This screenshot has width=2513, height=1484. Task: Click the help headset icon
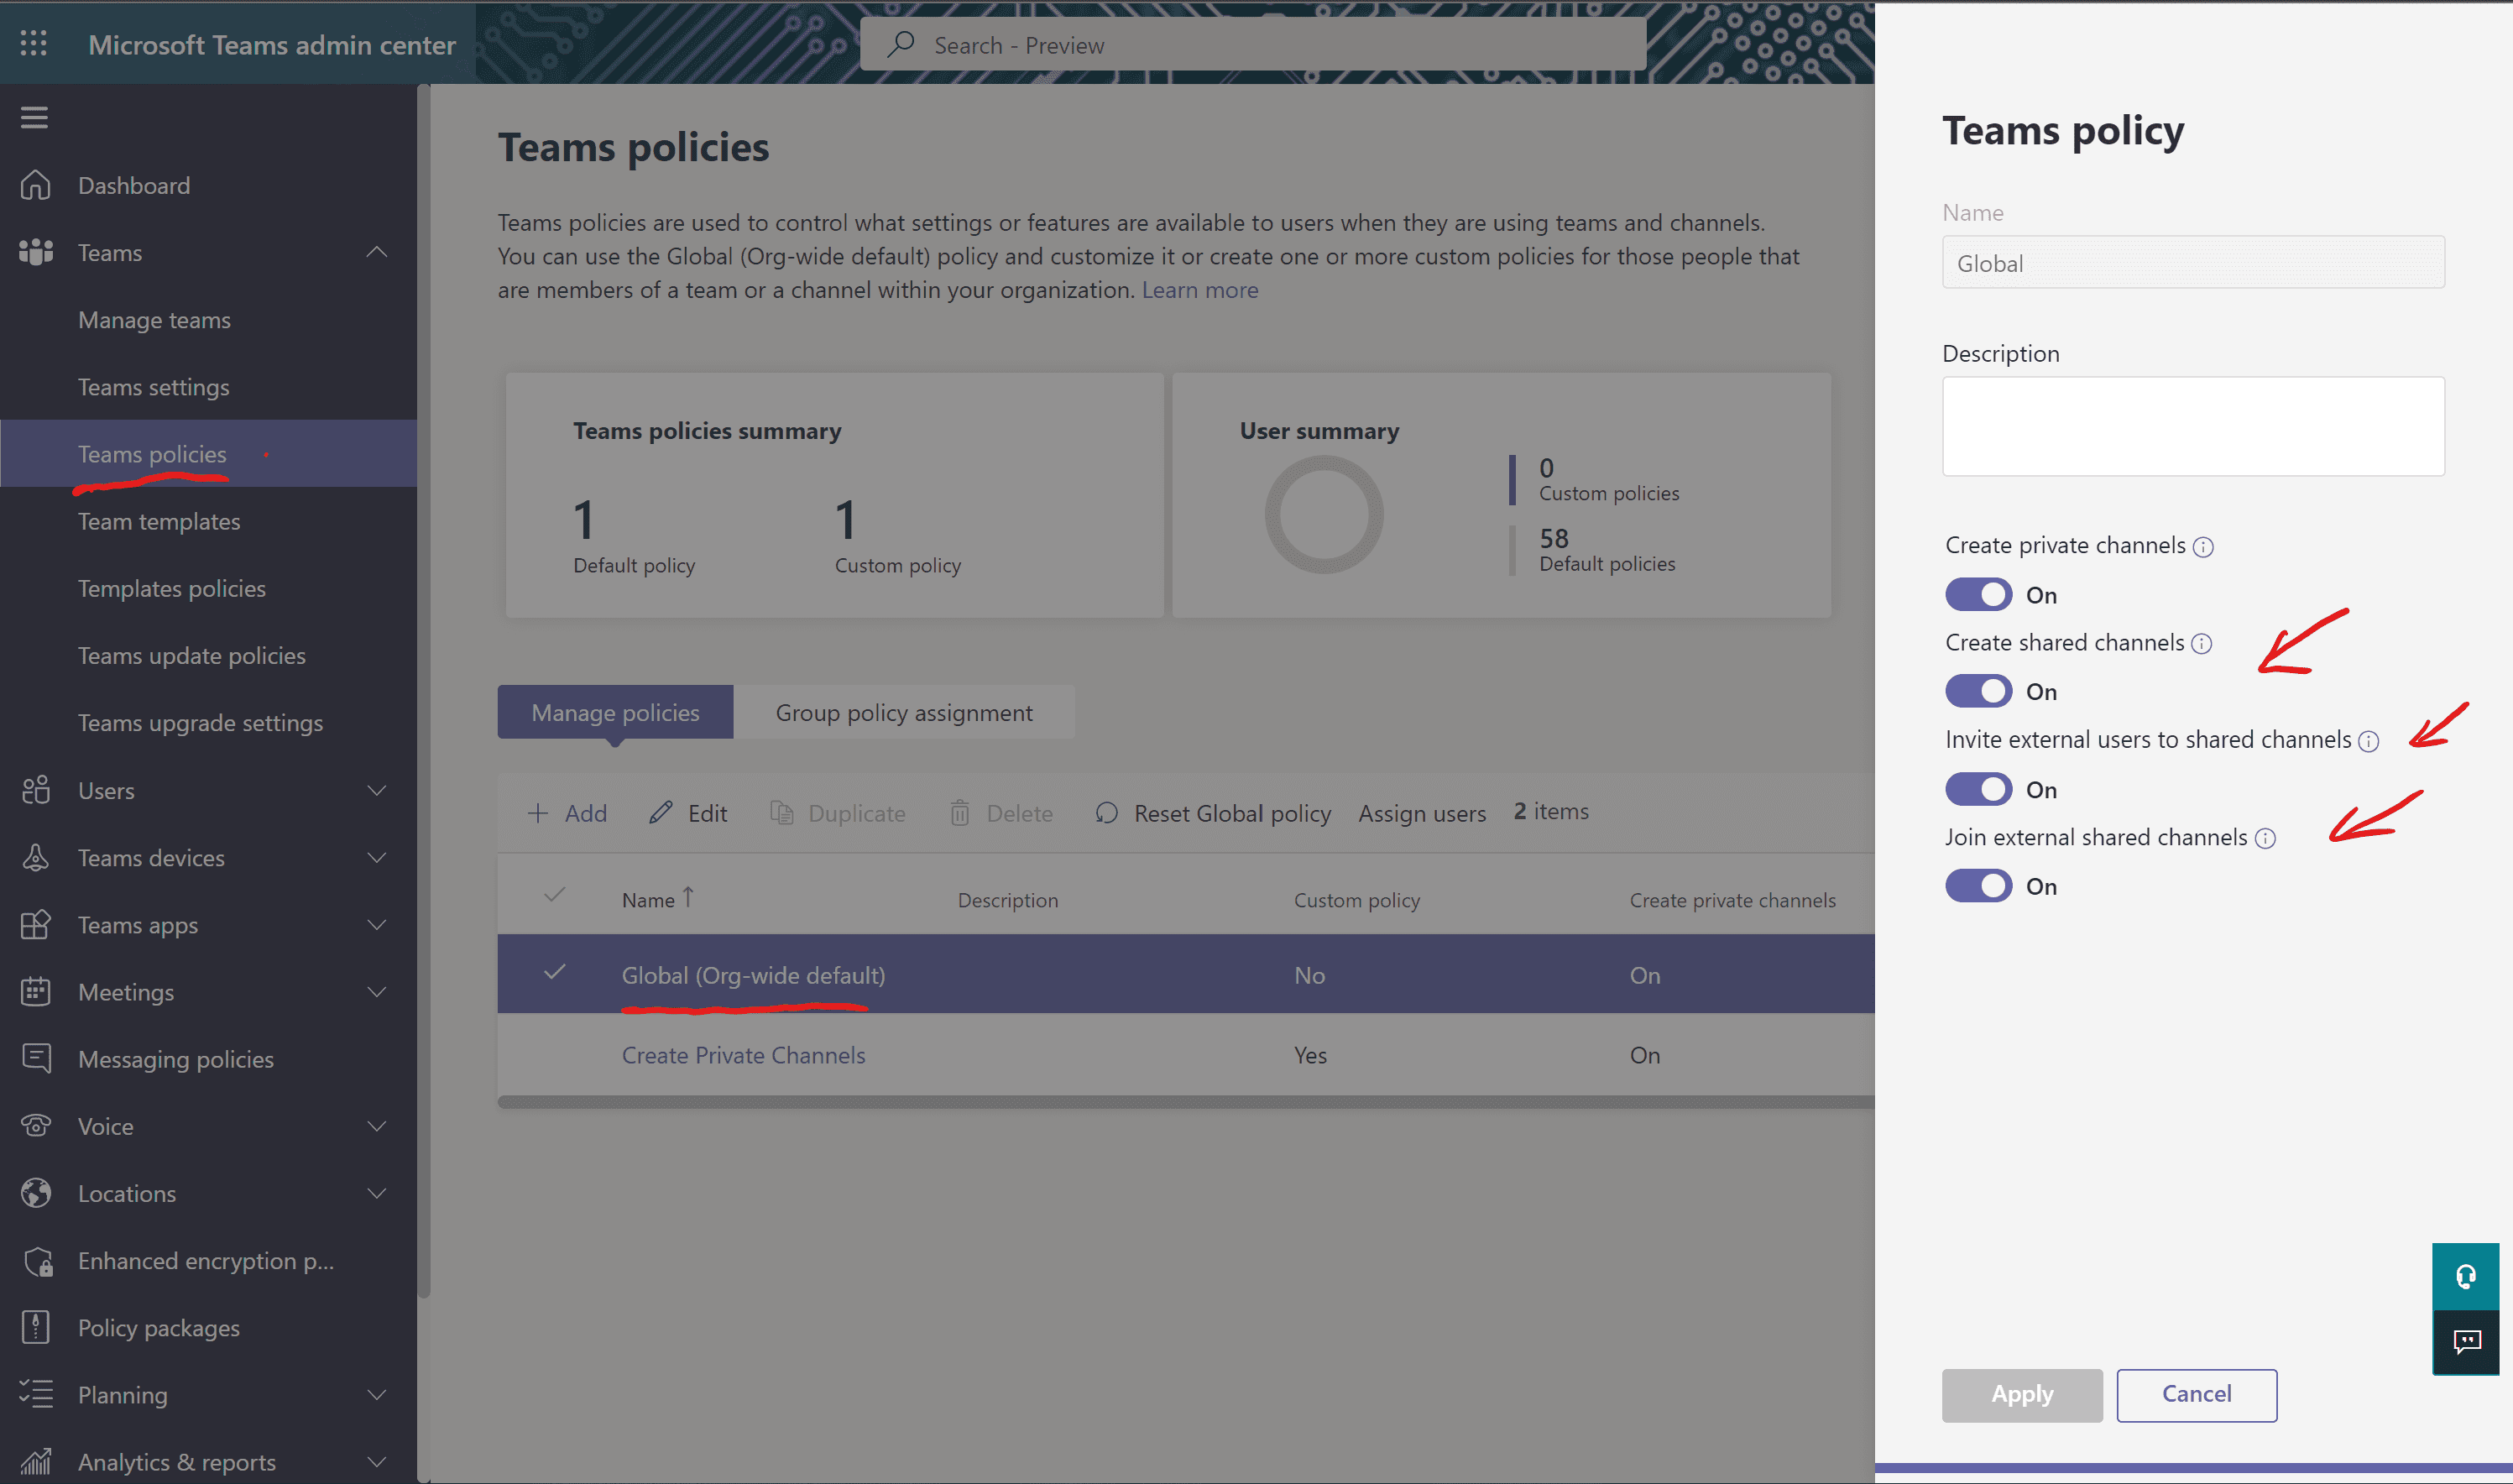click(x=2465, y=1276)
